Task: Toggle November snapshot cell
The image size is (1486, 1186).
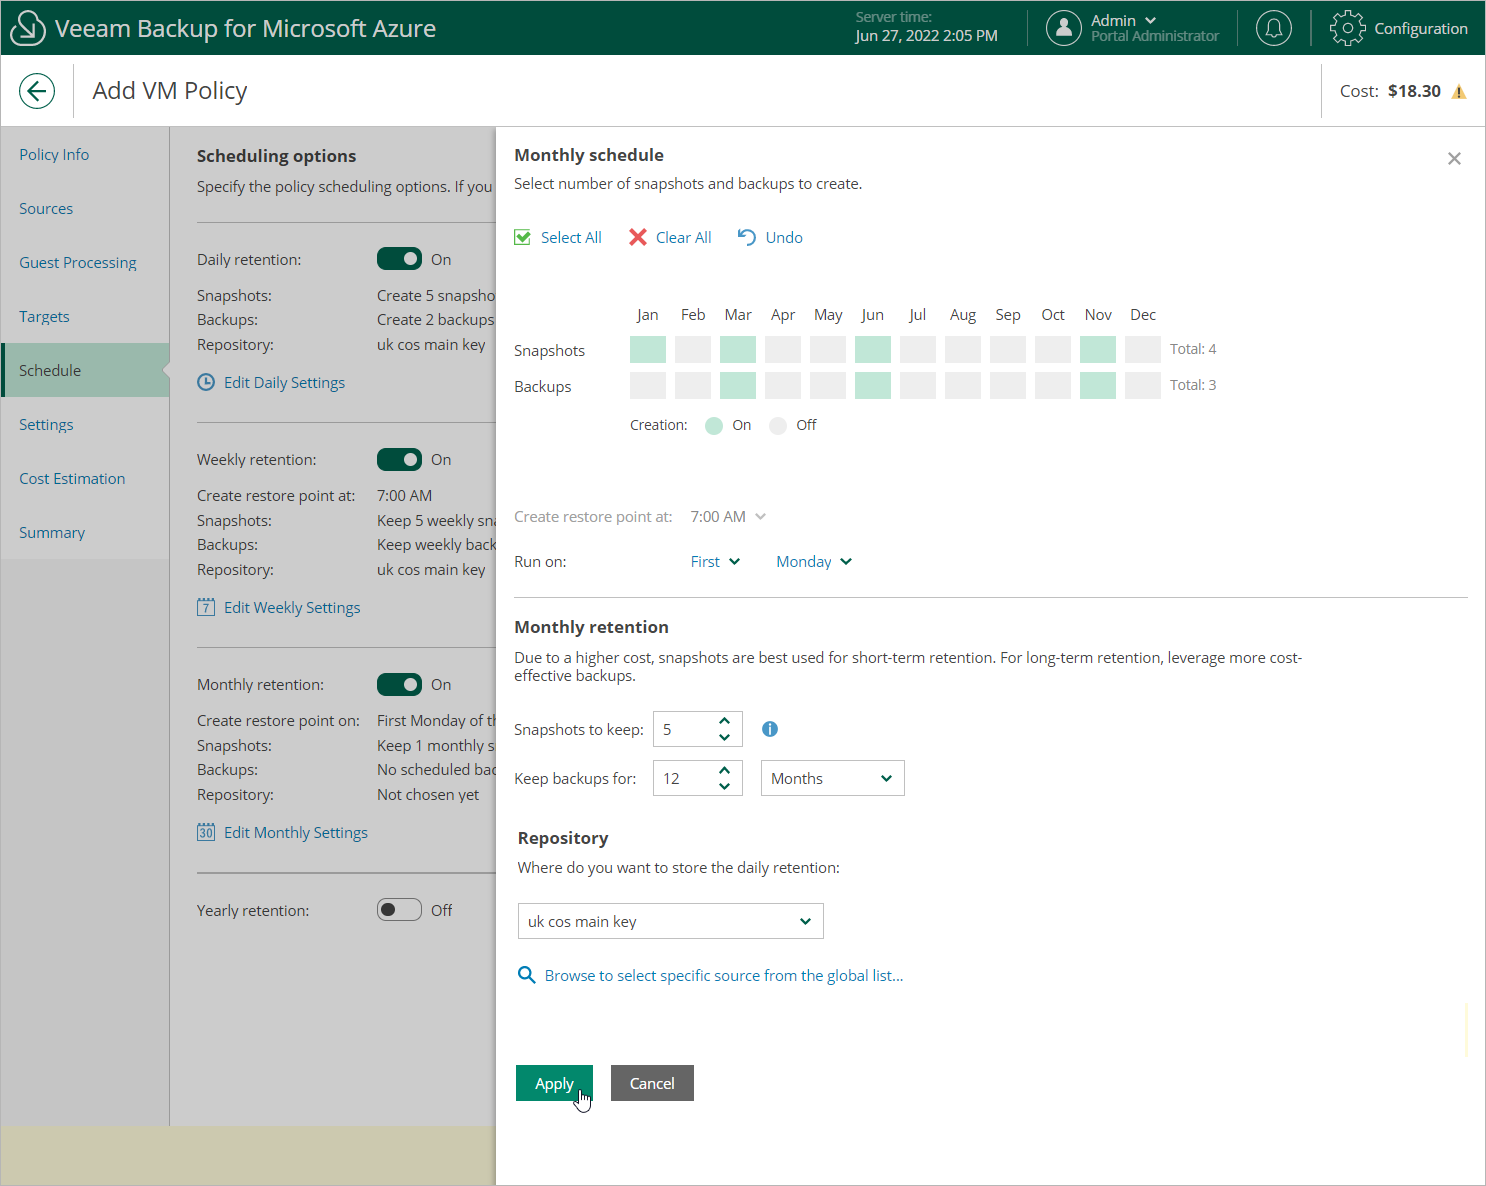Action: tap(1098, 350)
